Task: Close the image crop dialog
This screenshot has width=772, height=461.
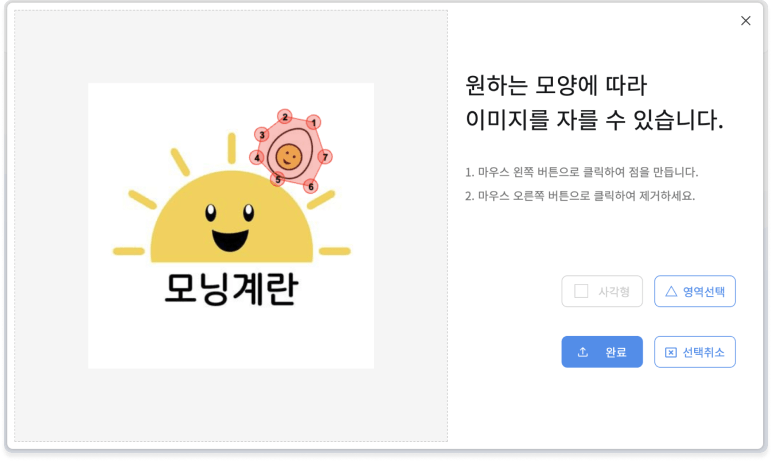Action: (x=745, y=21)
